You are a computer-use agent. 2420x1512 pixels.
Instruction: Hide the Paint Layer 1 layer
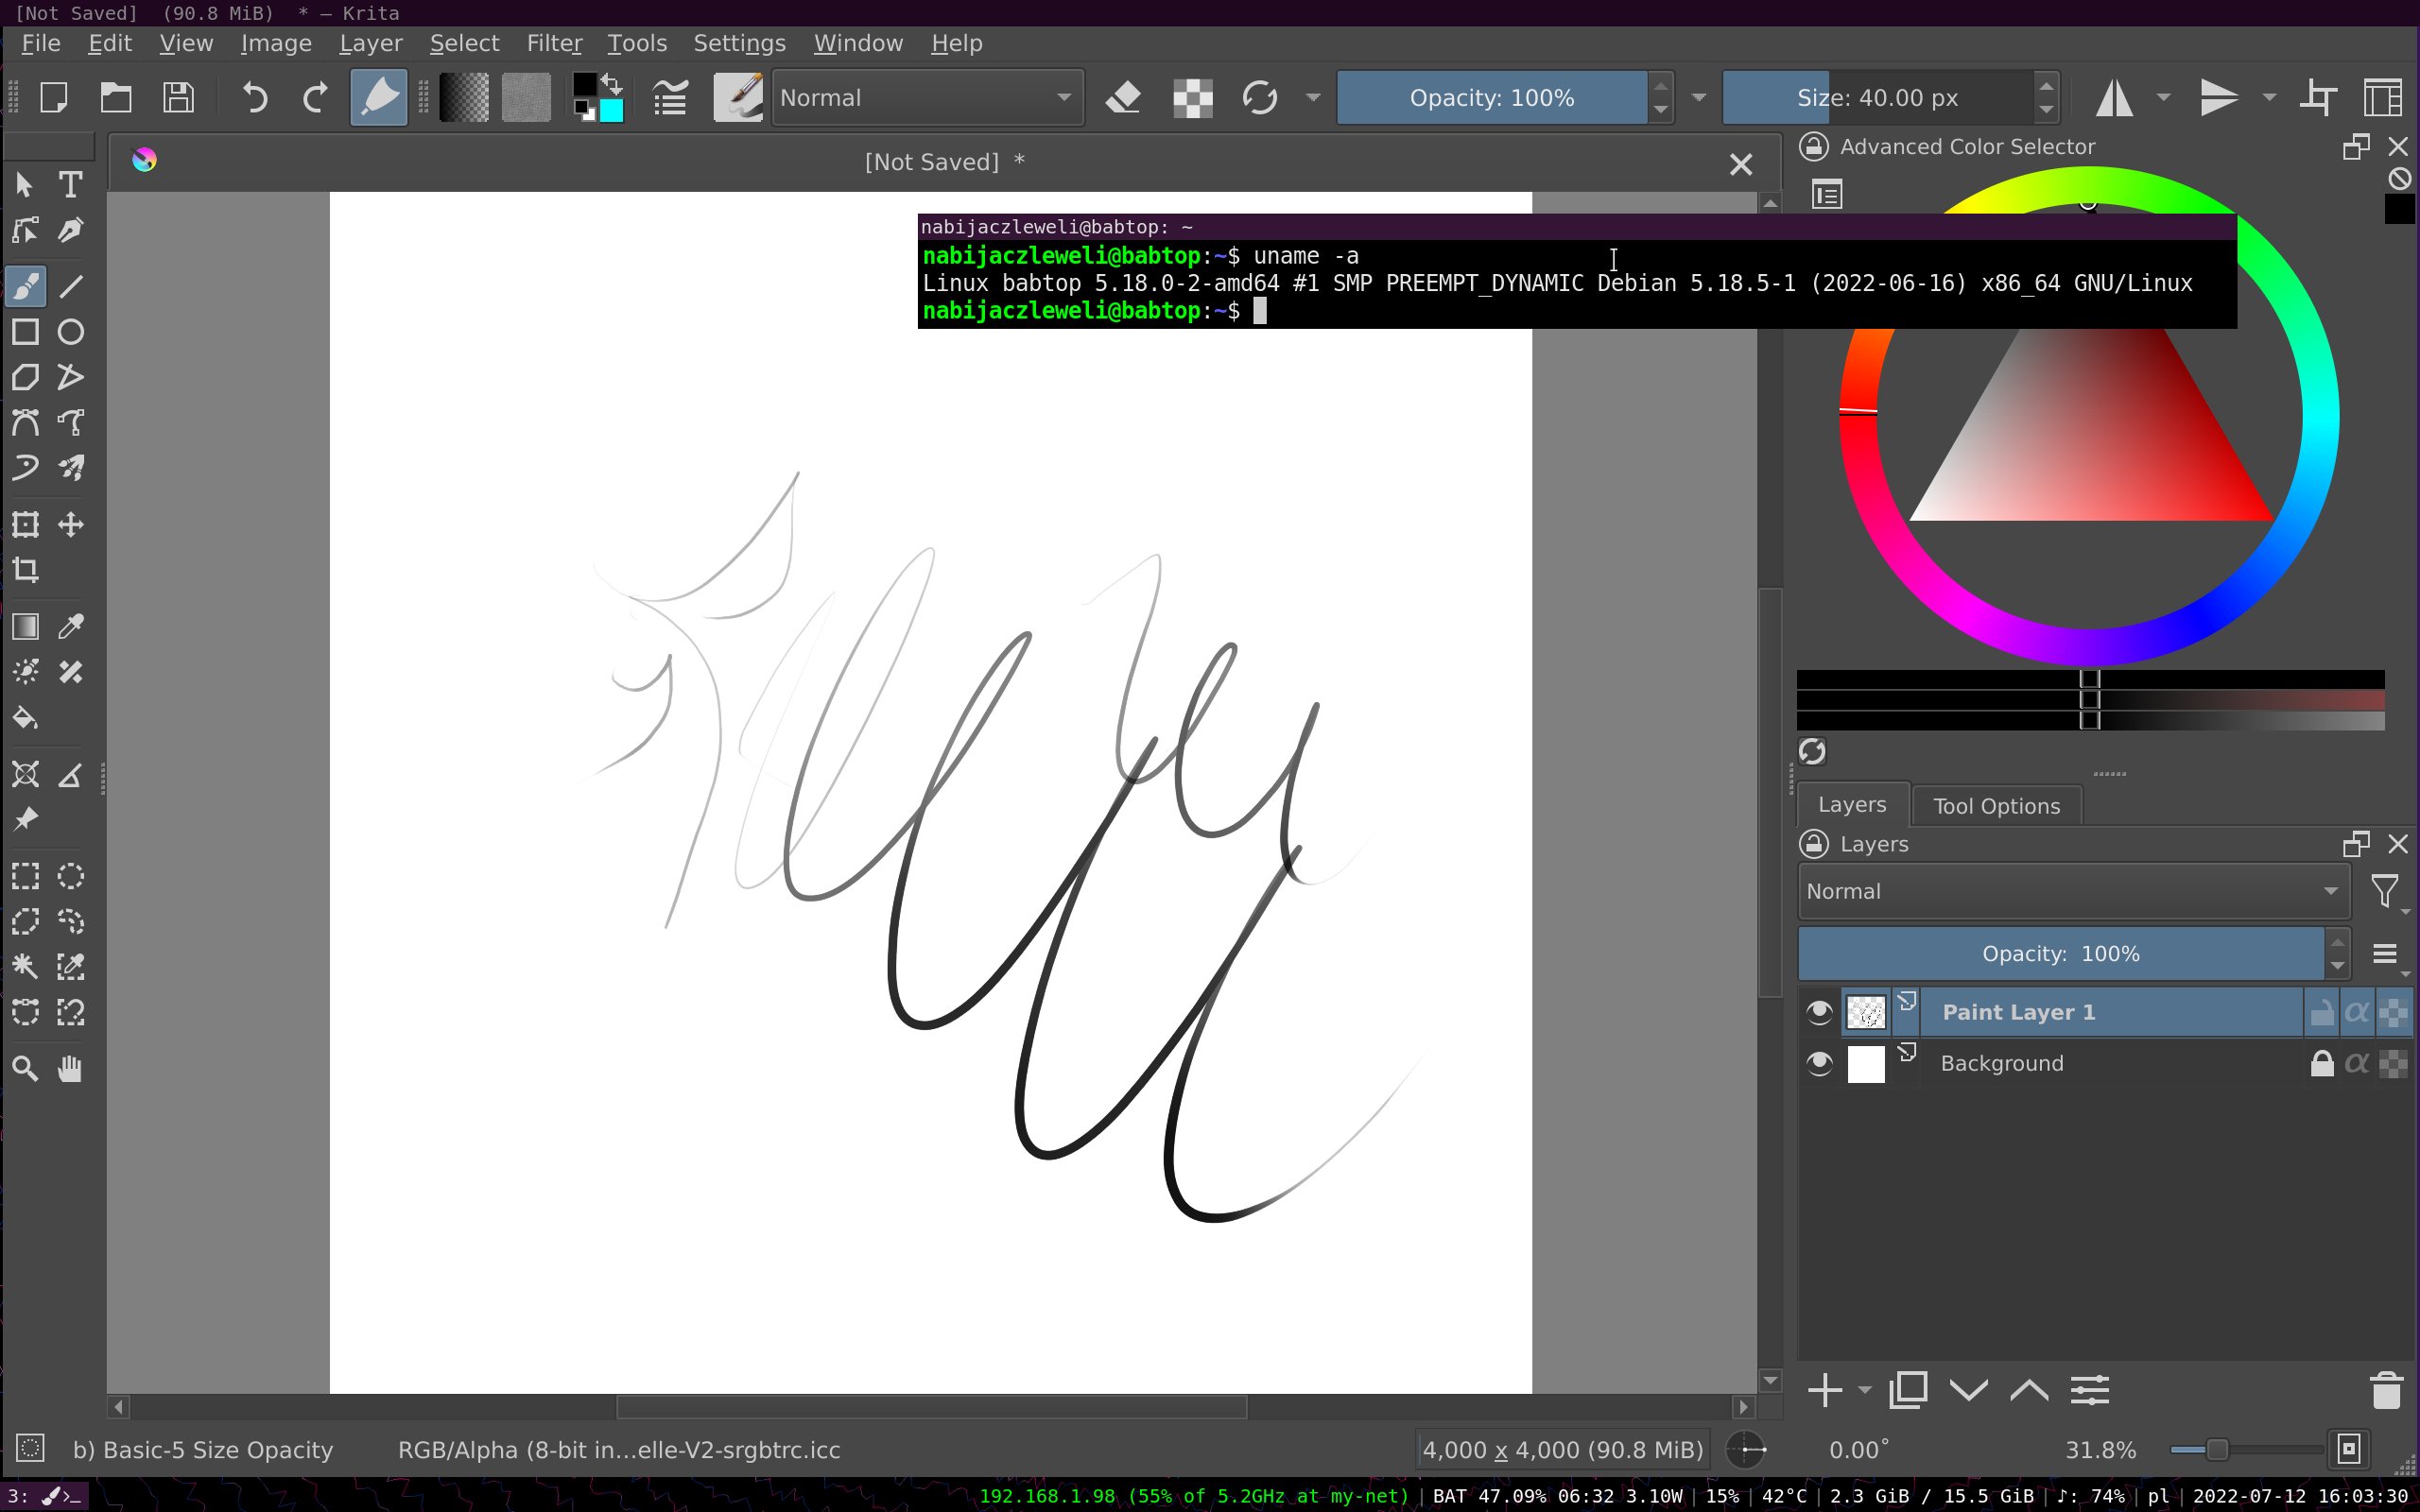(x=1819, y=1012)
